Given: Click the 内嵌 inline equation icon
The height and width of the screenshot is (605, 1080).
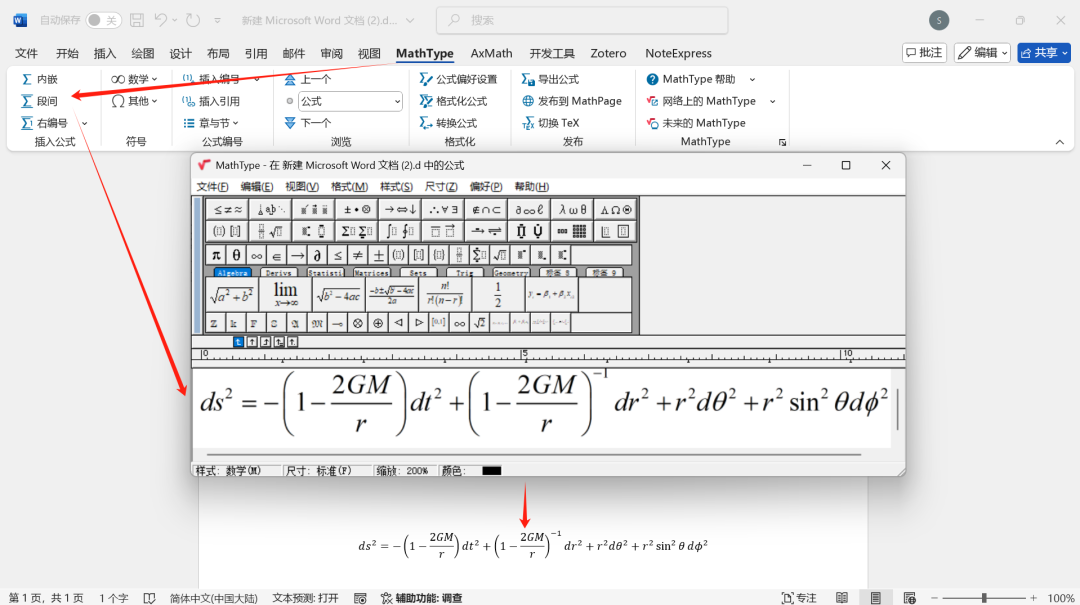Looking at the screenshot, I should (x=40, y=79).
